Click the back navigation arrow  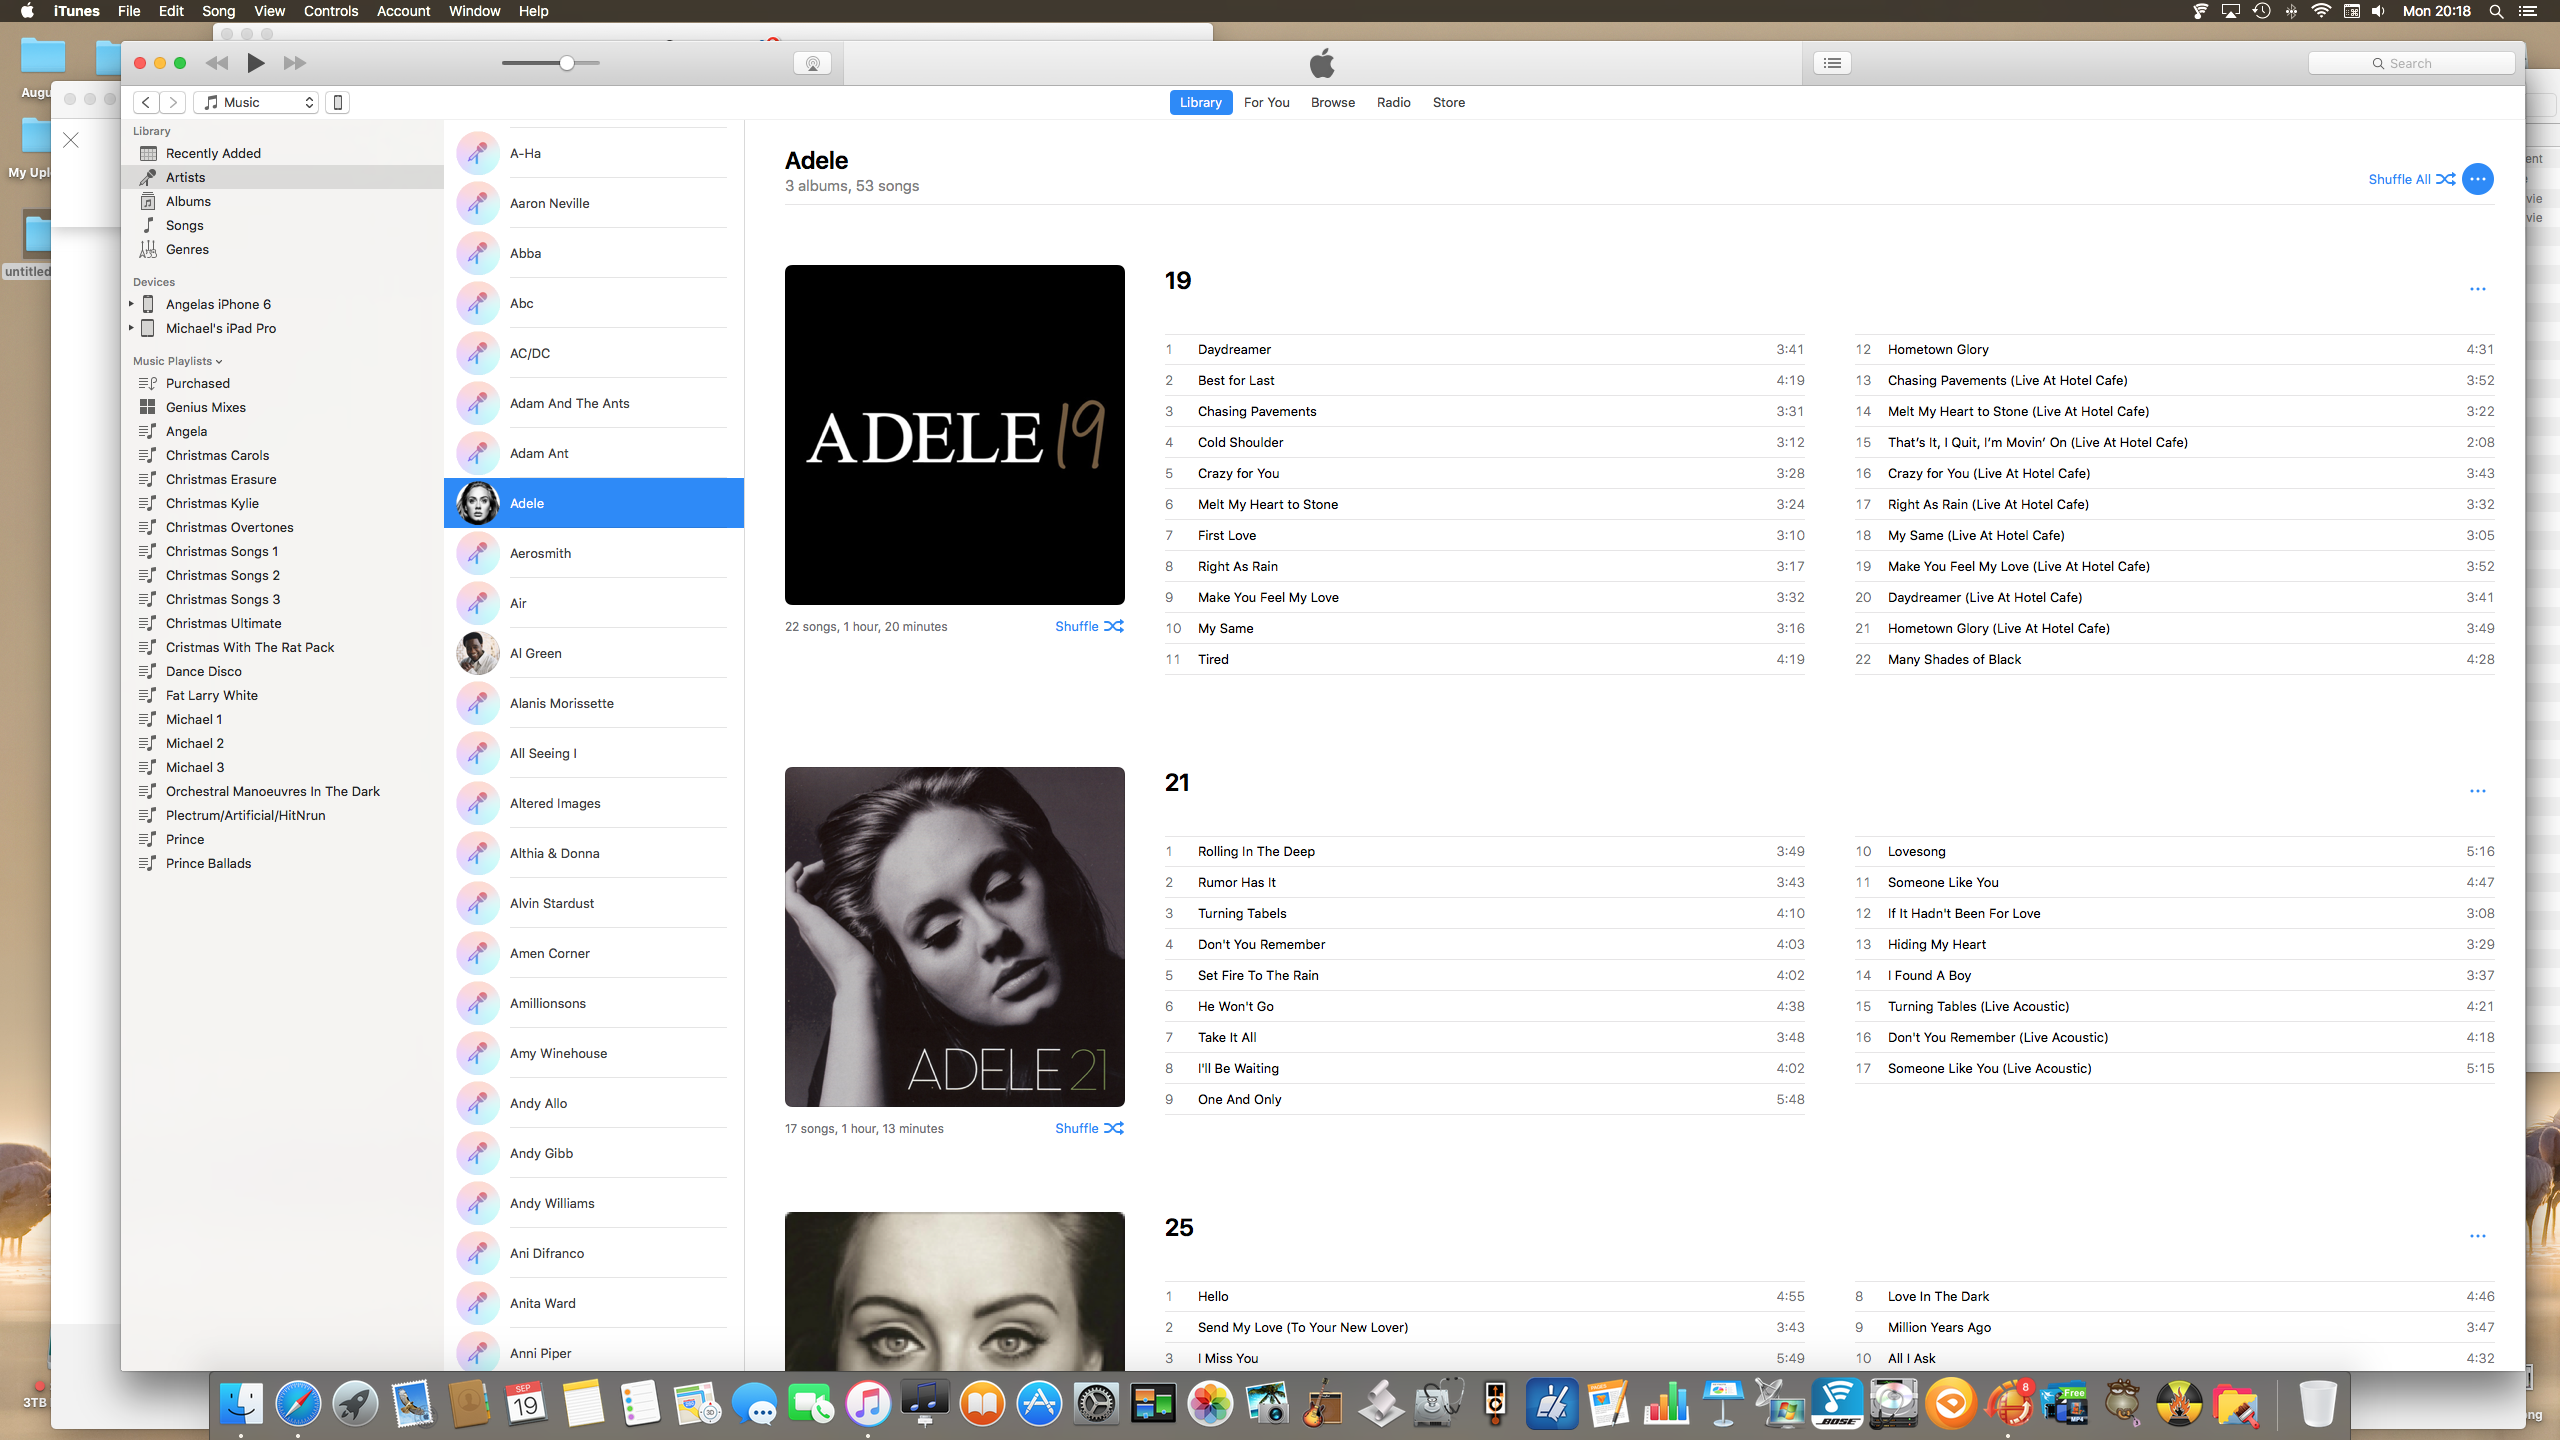coord(146,102)
